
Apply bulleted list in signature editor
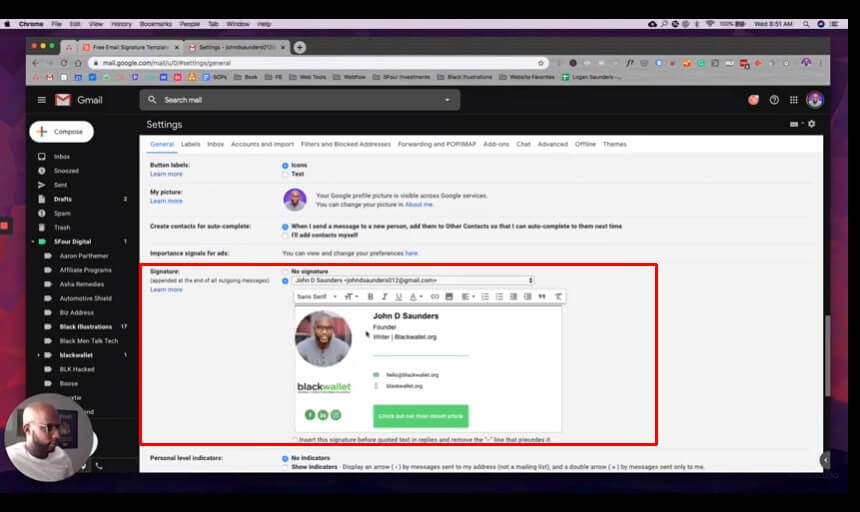(x=499, y=297)
